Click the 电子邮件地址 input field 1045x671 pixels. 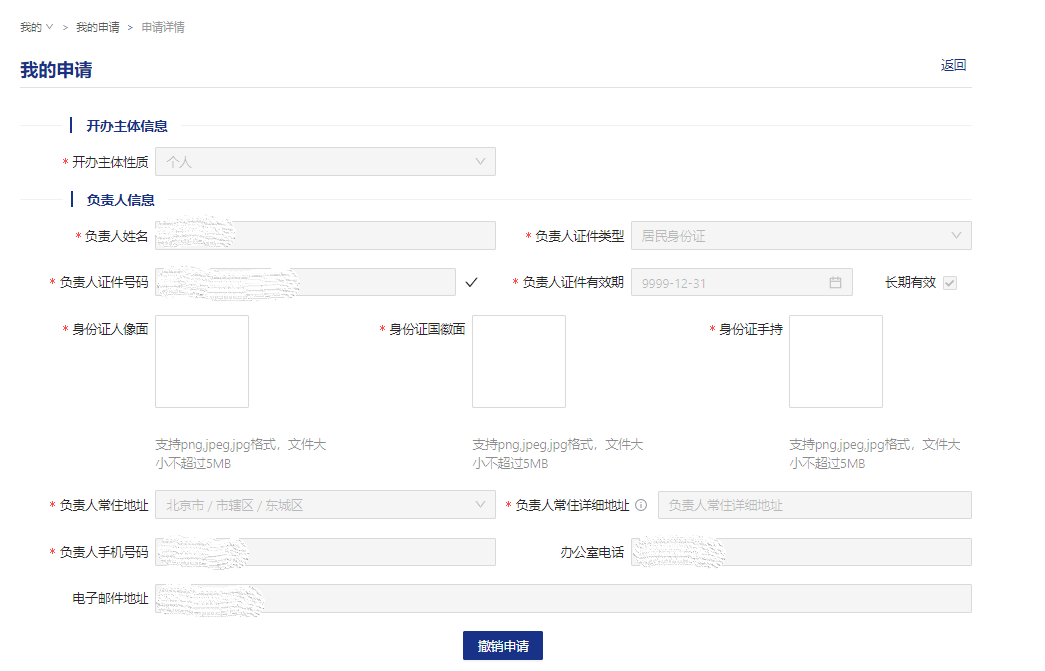pyautogui.click(x=563, y=598)
